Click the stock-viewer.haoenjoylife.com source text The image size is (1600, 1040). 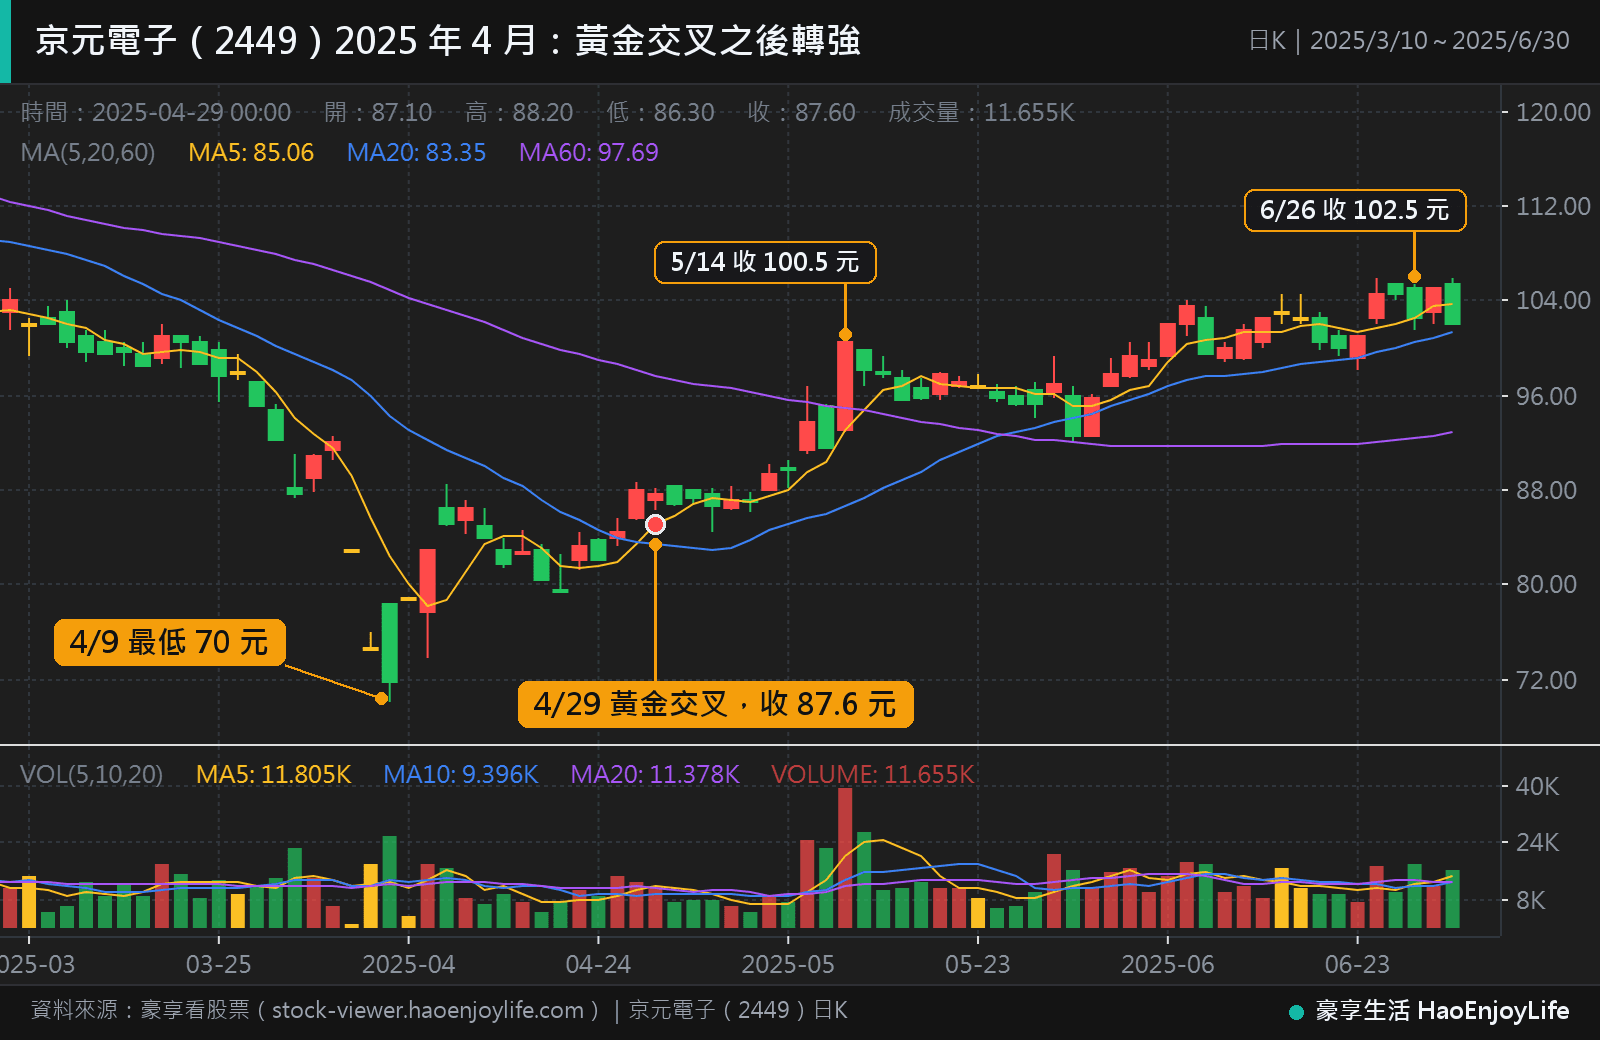point(428,1010)
